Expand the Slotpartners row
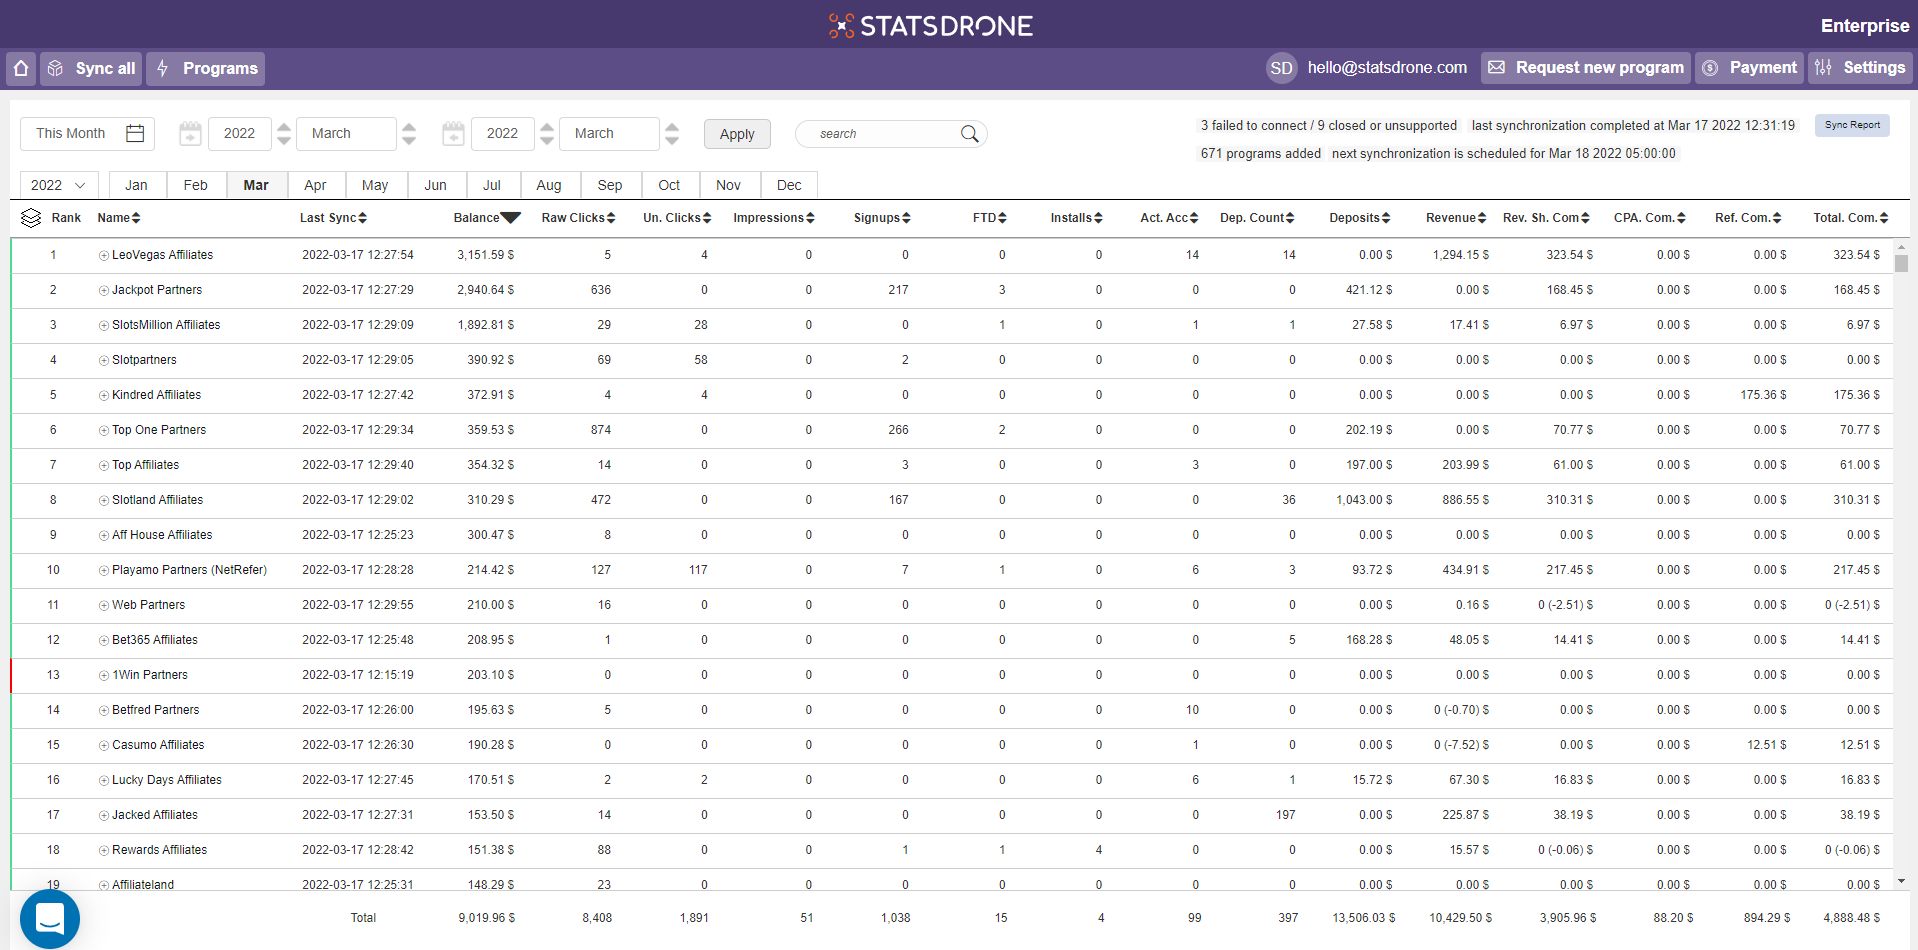 (104, 361)
